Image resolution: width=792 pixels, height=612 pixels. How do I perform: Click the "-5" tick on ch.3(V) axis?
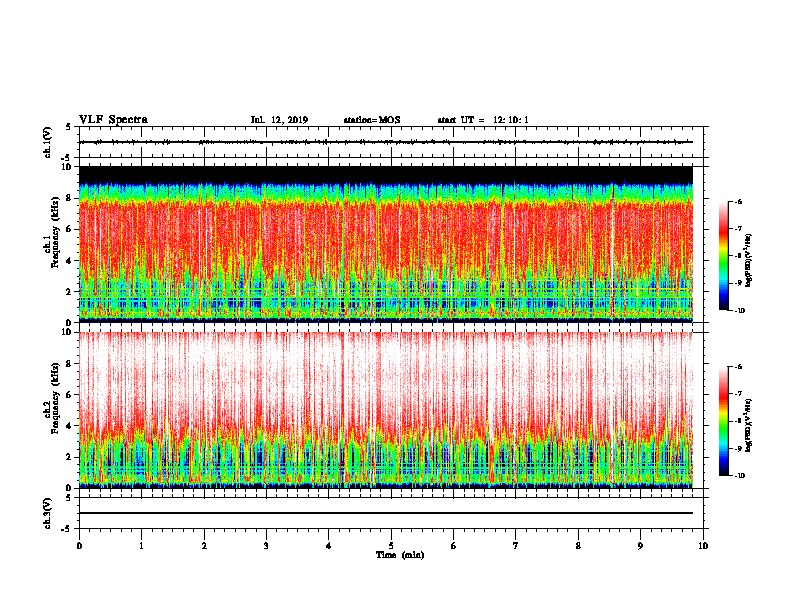point(67,529)
